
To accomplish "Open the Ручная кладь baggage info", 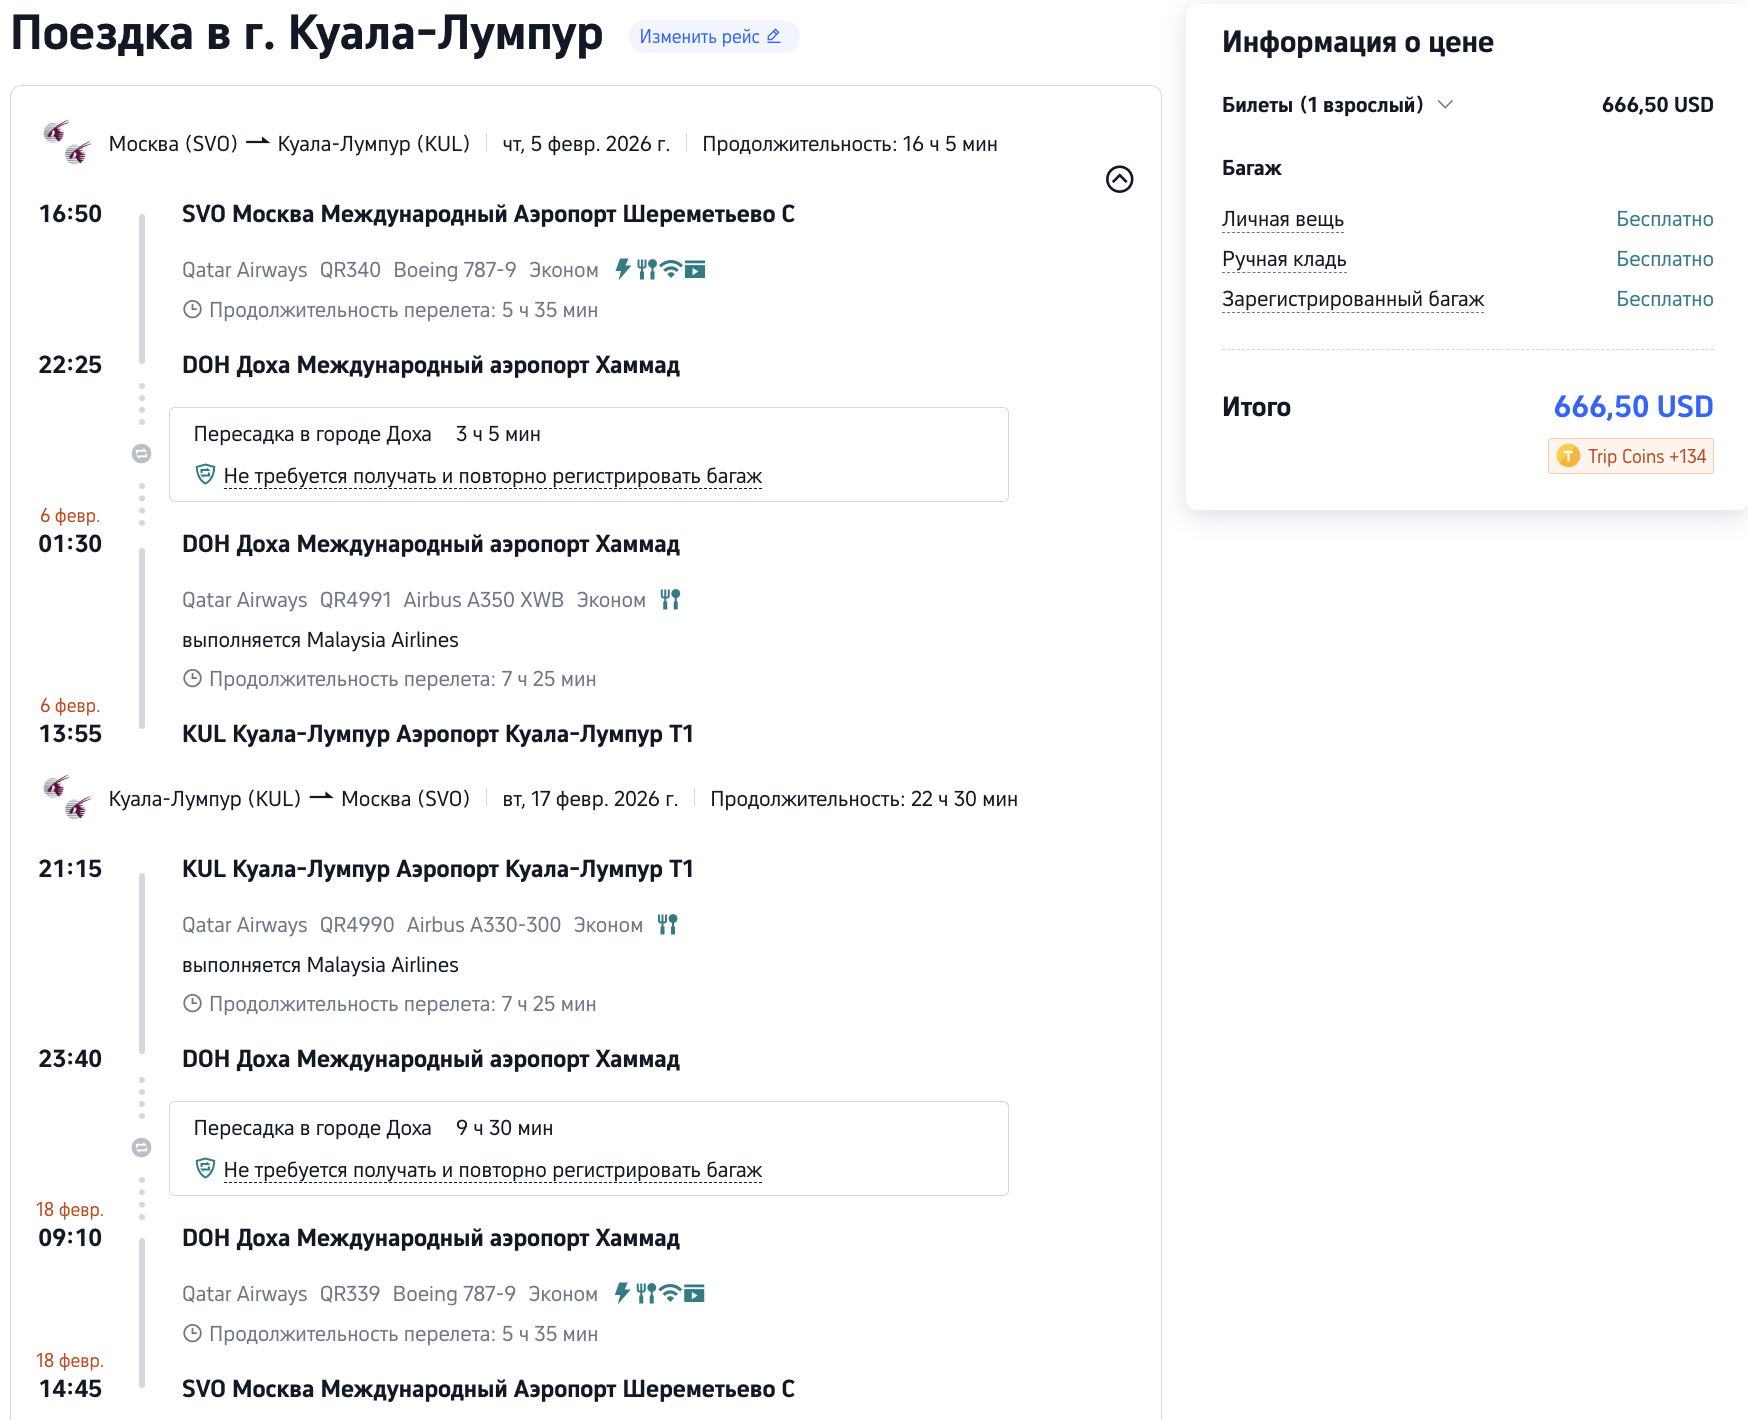I will (x=1283, y=259).
